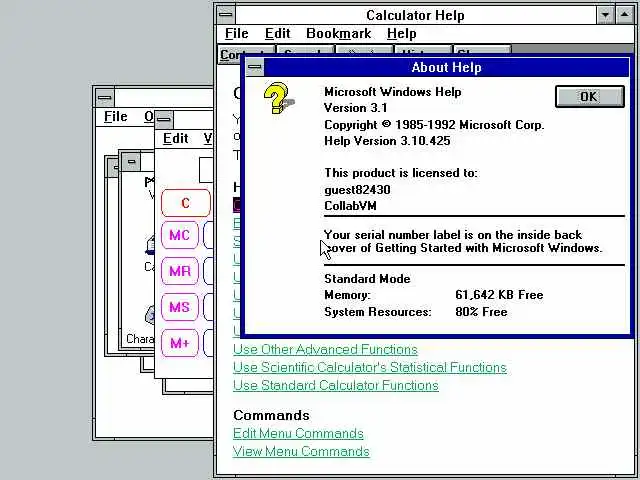
Task: Click 'Standard Mode' text in dialog
Action: coord(367,279)
